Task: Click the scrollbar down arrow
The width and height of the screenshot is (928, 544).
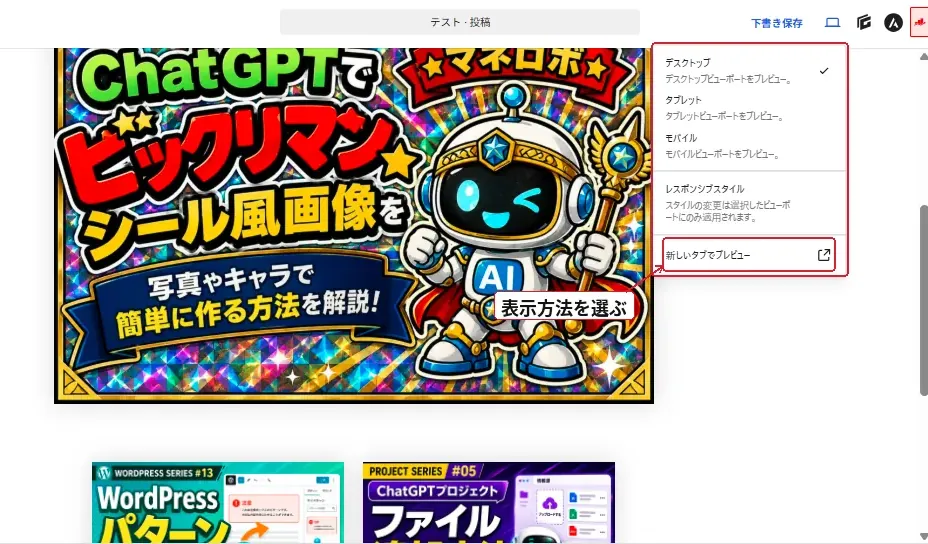Action: (x=923, y=535)
